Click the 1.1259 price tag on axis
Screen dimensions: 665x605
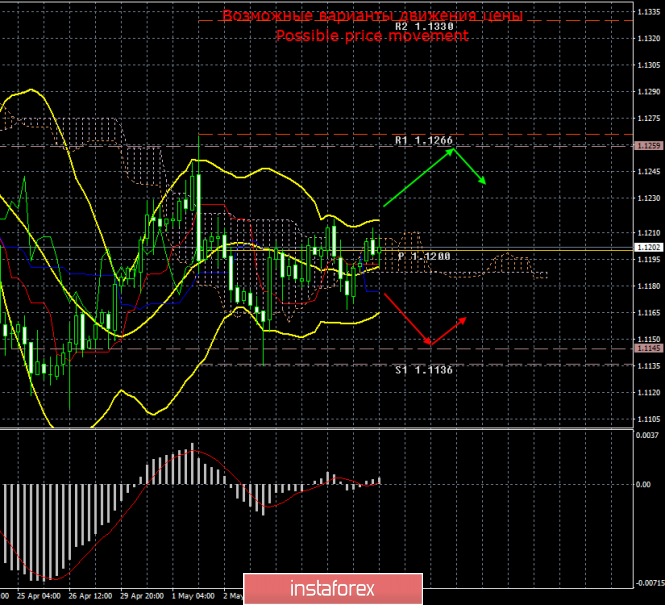coord(648,146)
